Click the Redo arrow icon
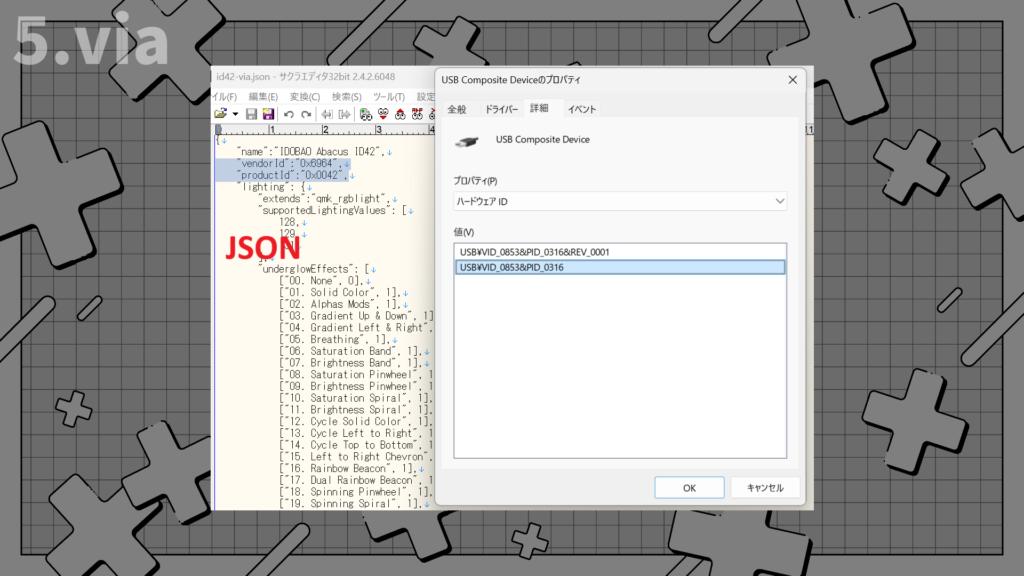 pos(304,114)
